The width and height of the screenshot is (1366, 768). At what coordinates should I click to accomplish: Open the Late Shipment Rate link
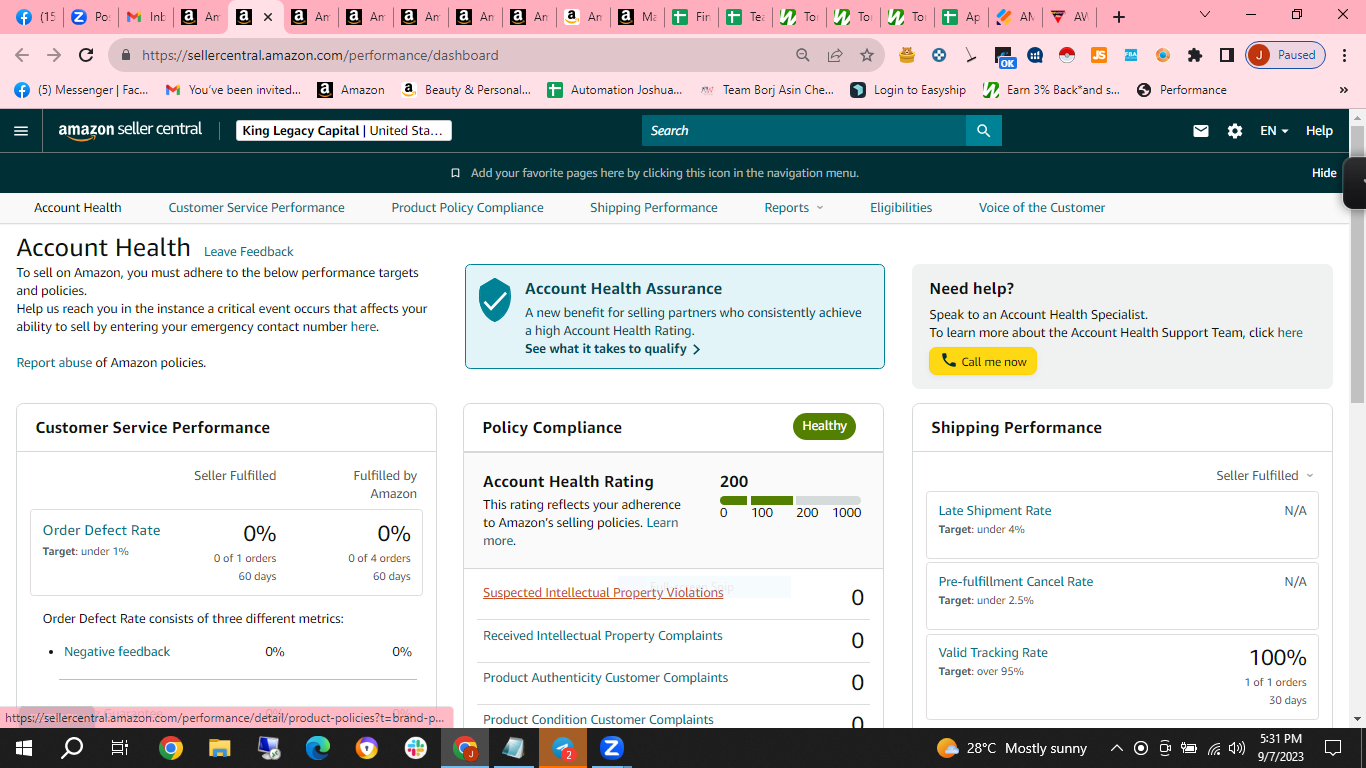click(x=995, y=511)
